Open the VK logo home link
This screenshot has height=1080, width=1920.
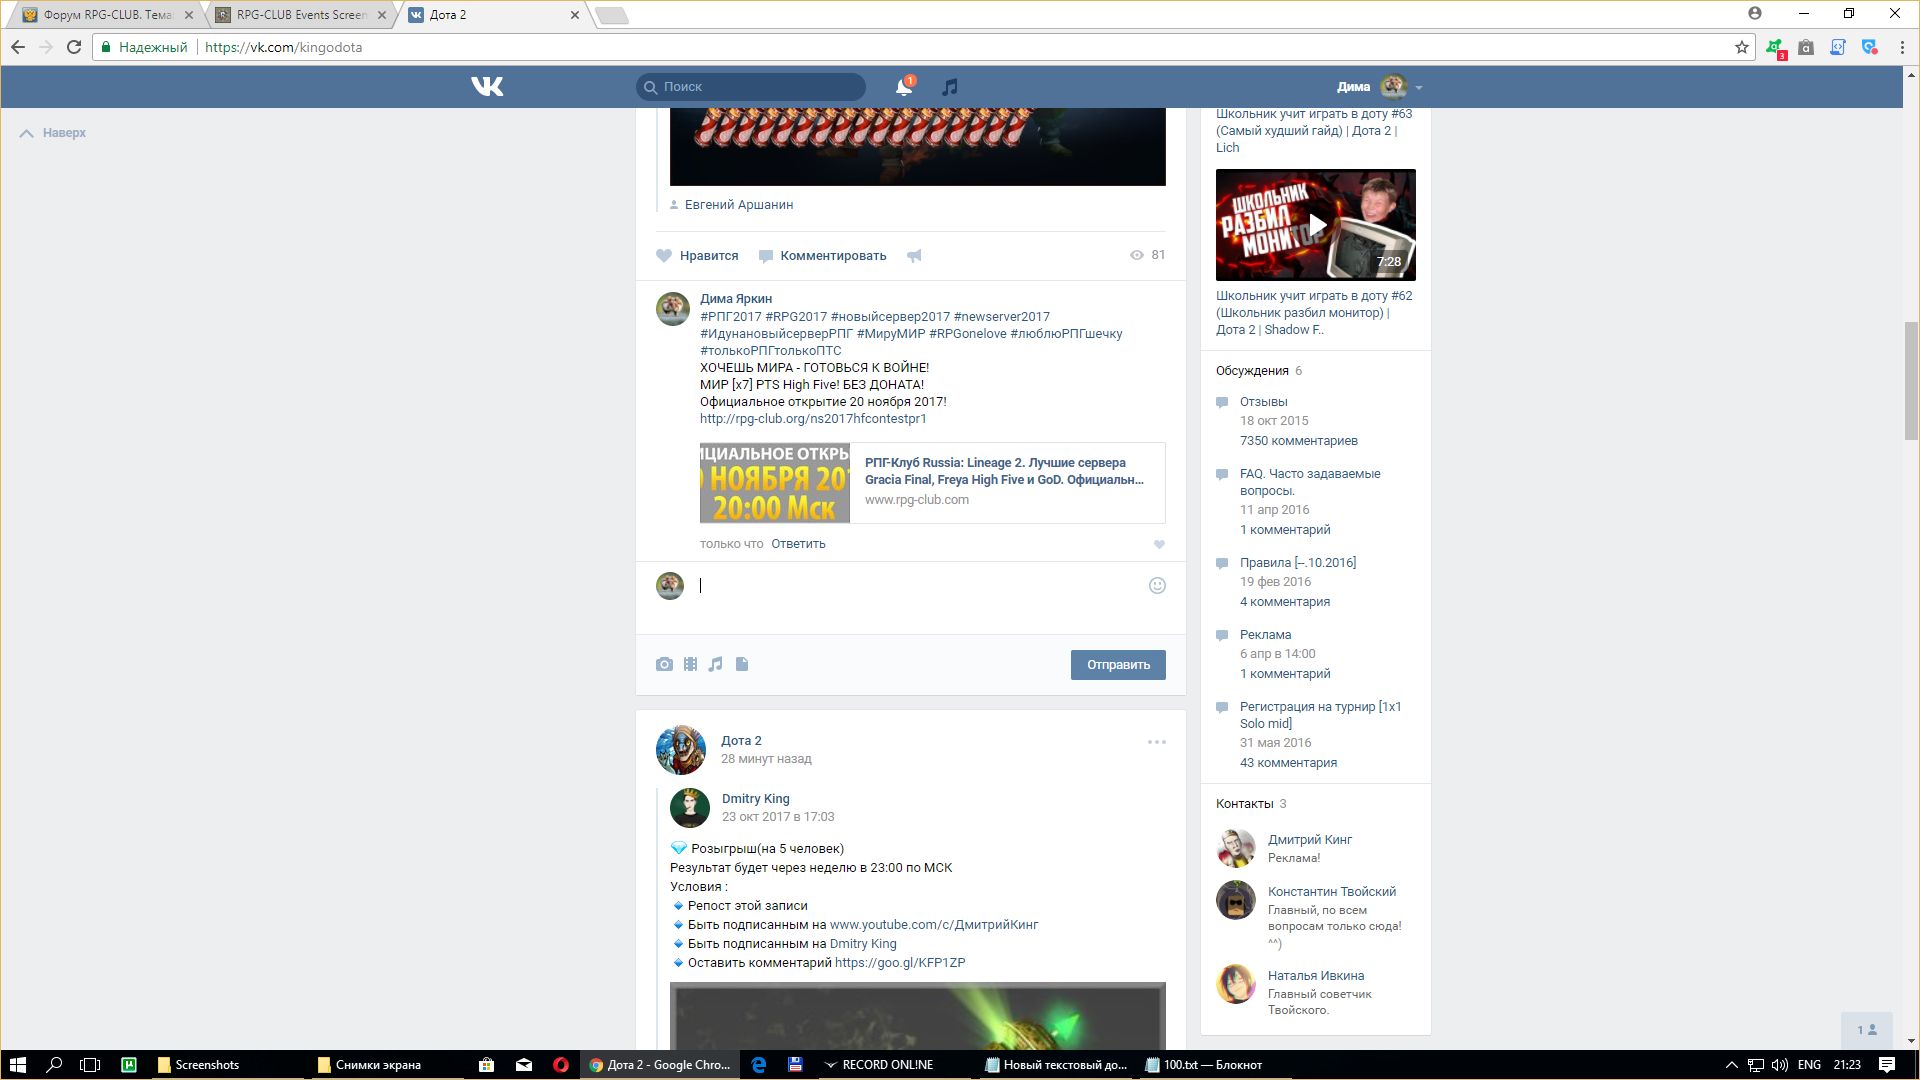coord(487,87)
